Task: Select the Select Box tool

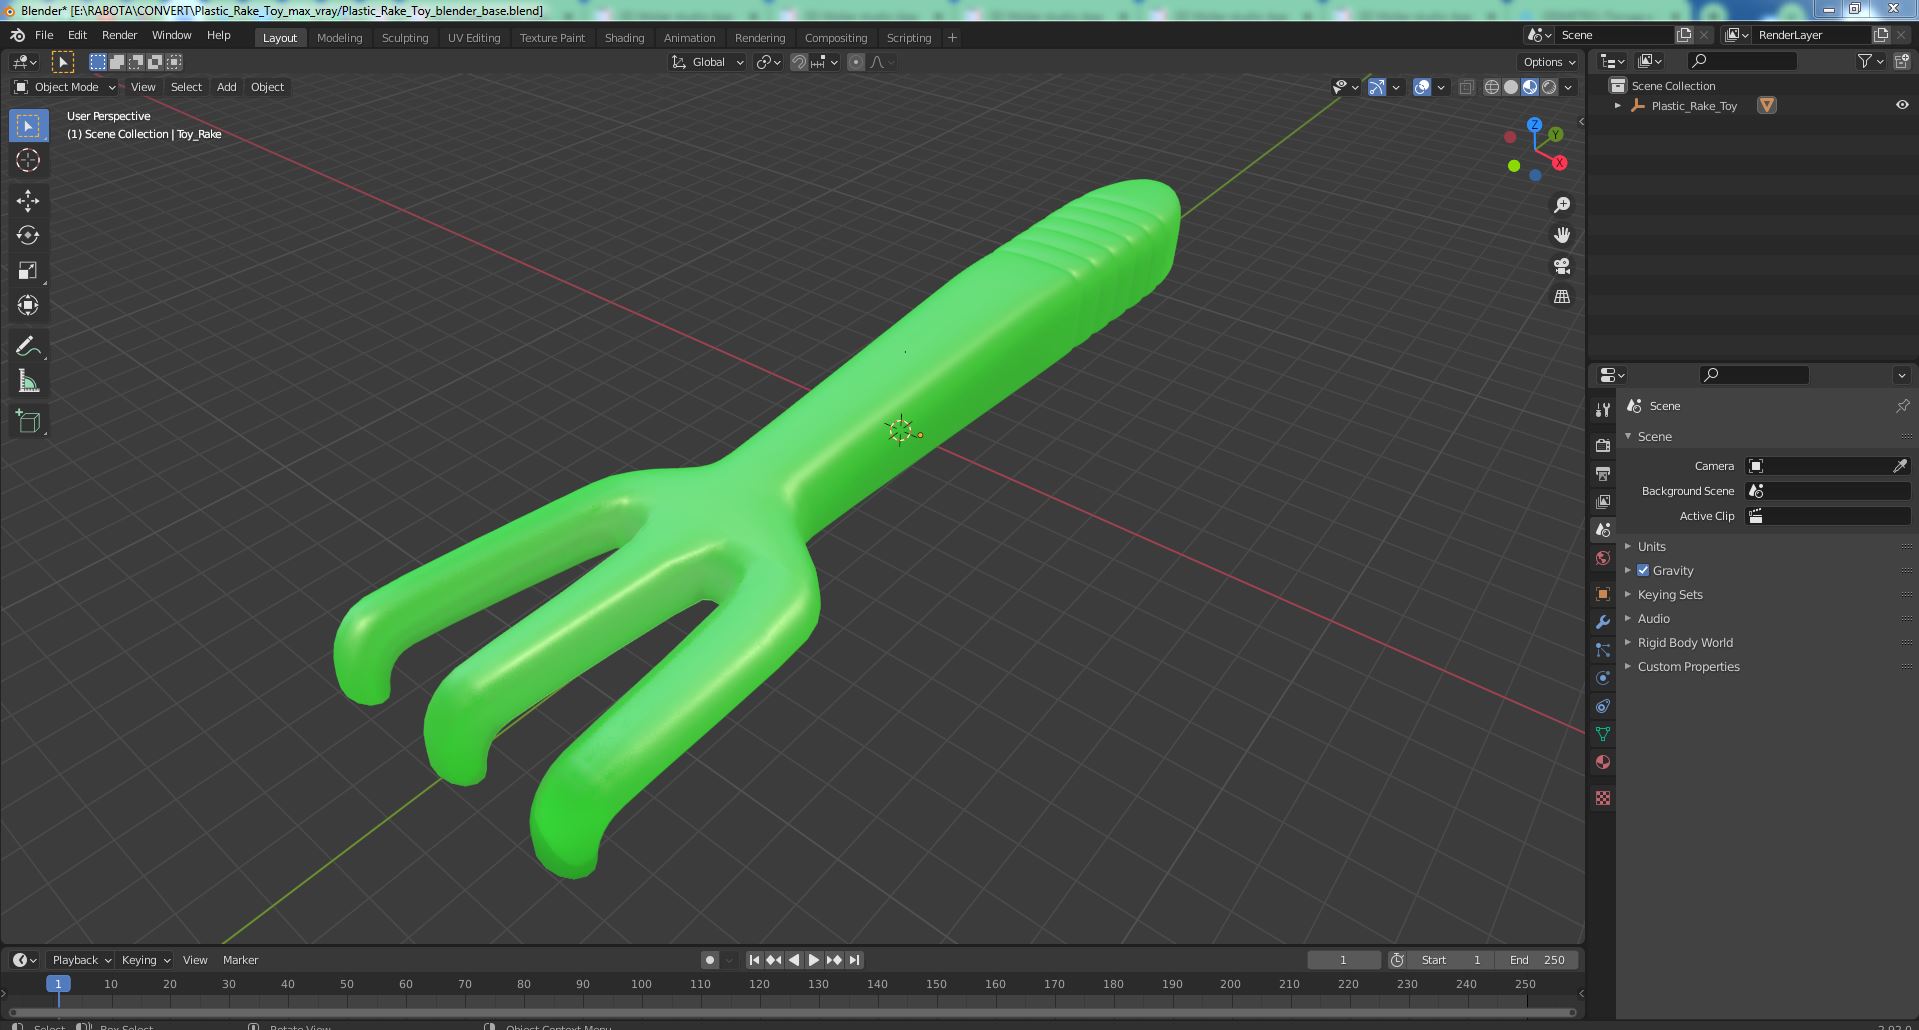Action: click(28, 126)
